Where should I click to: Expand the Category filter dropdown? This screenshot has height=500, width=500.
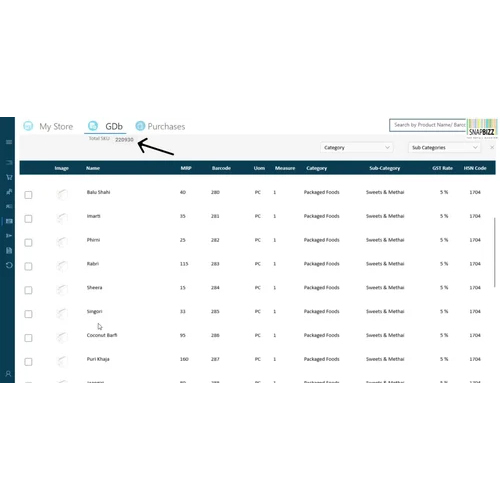pyautogui.click(x=356, y=147)
